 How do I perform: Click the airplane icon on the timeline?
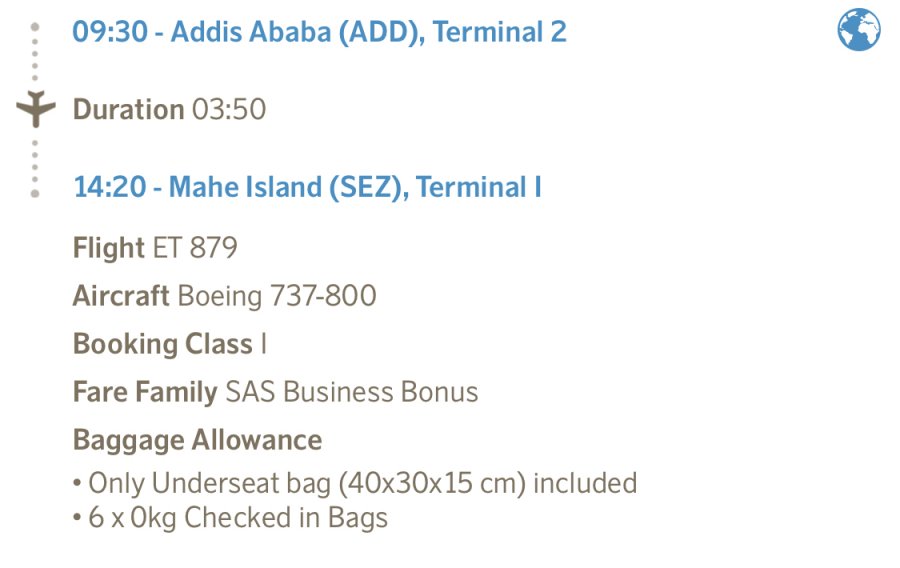(x=36, y=108)
